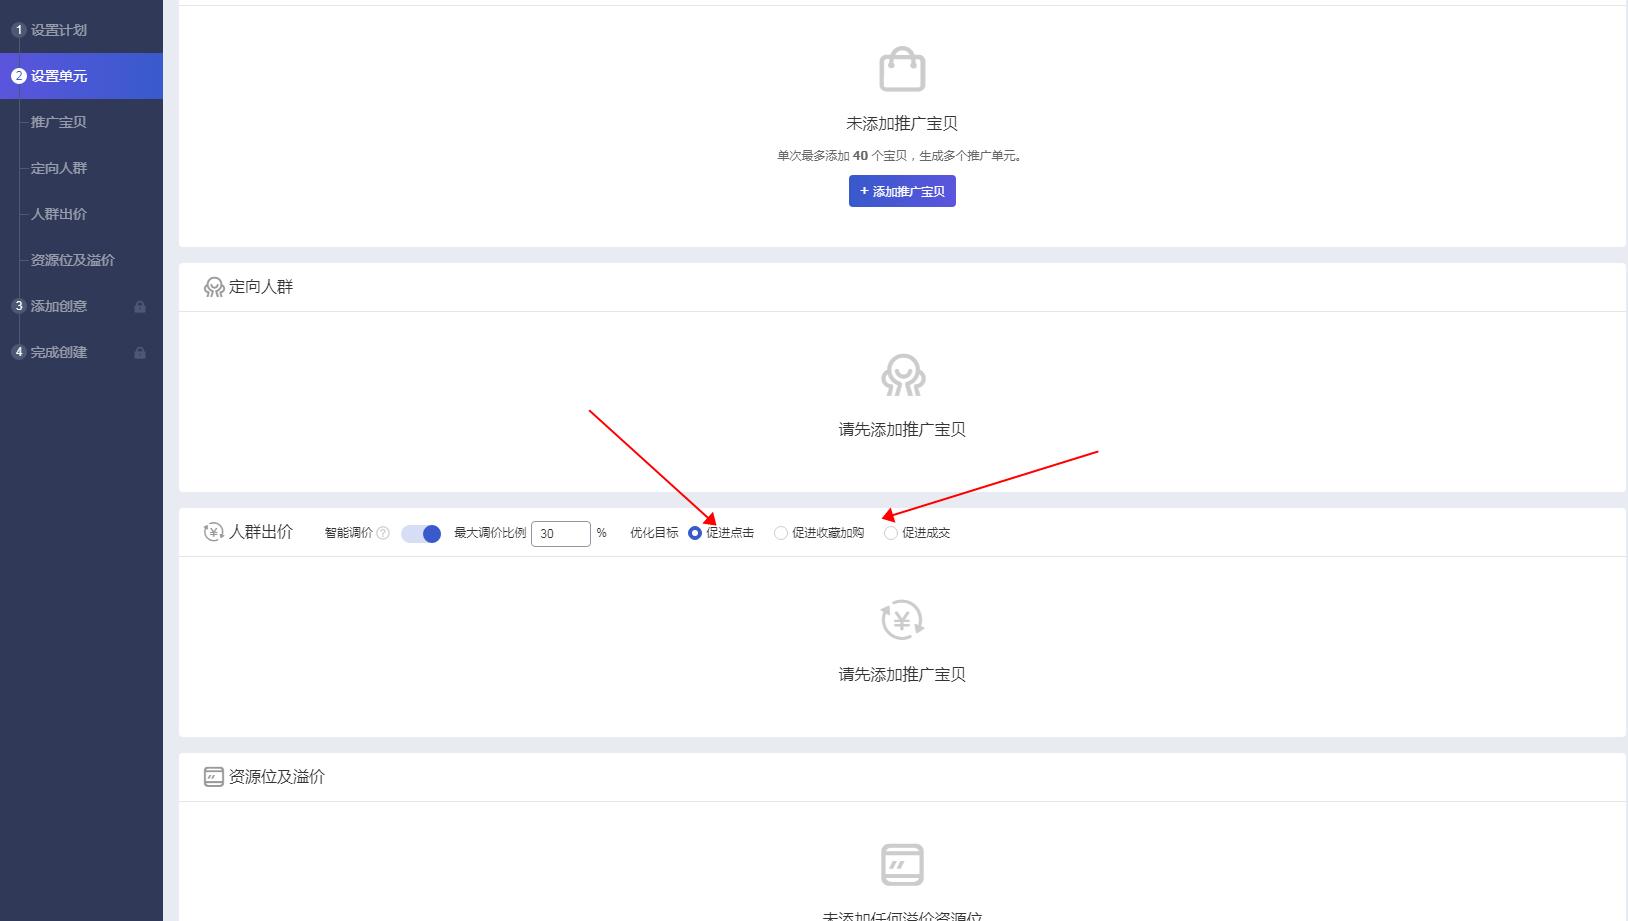The height and width of the screenshot is (921, 1628).
Task: Click the 资源位及溢价 section header icon
Action: 213,776
